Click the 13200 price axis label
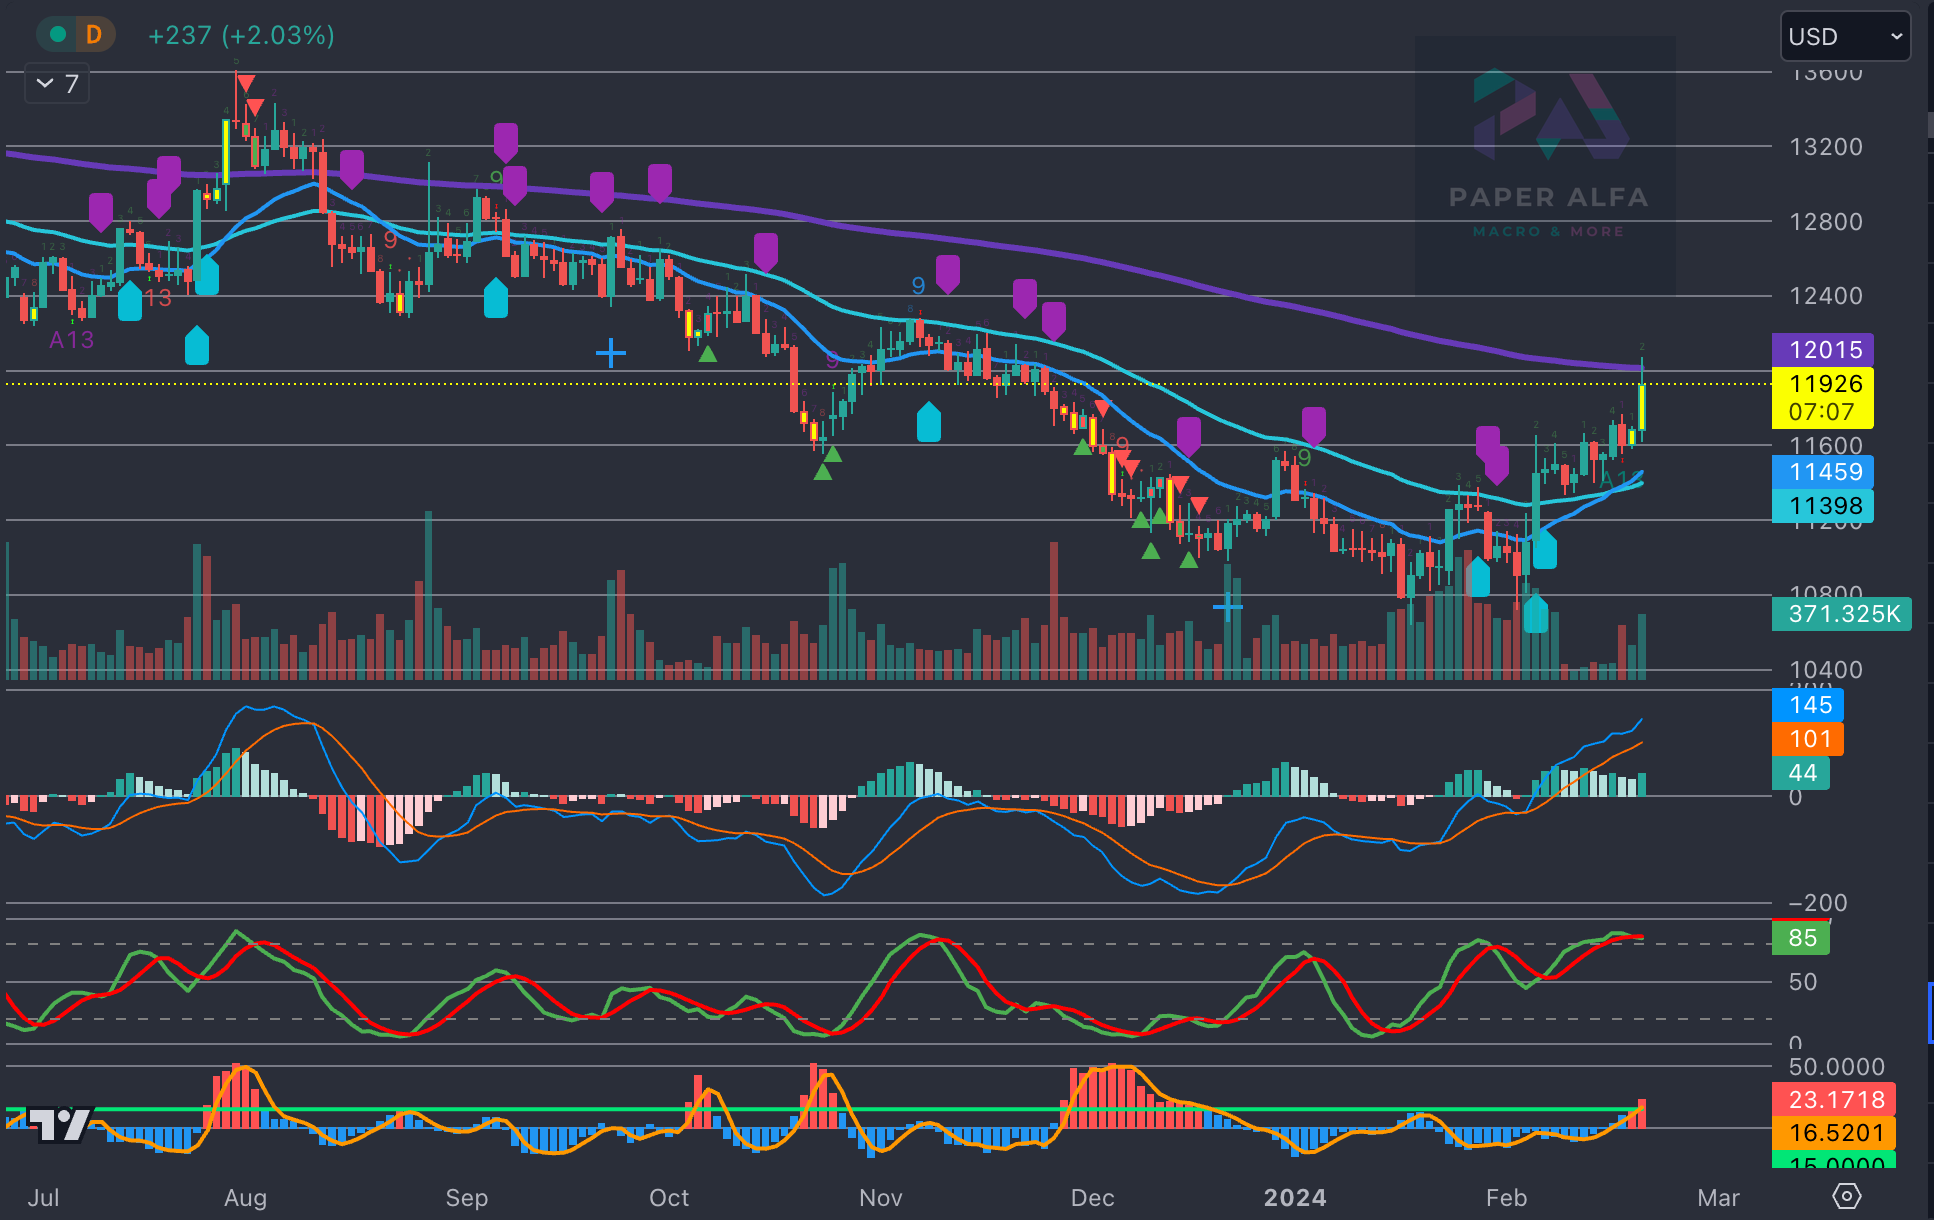1934x1220 pixels. pyautogui.click(x=1826, y=147)
